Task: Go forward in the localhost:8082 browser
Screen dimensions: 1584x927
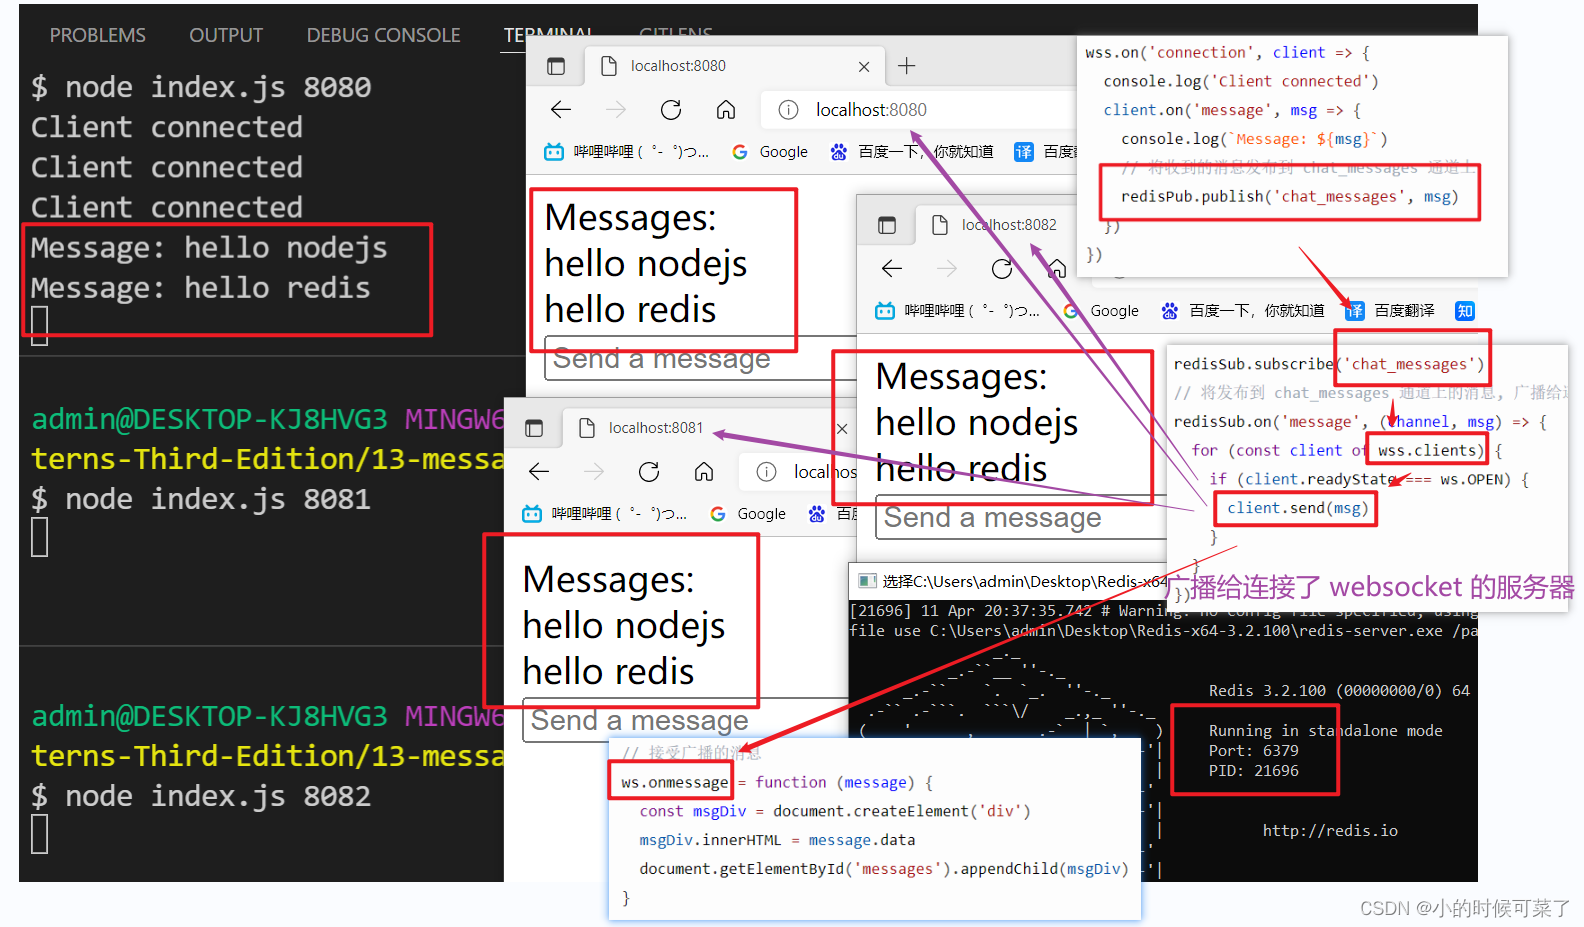Action: pos(947,269)
